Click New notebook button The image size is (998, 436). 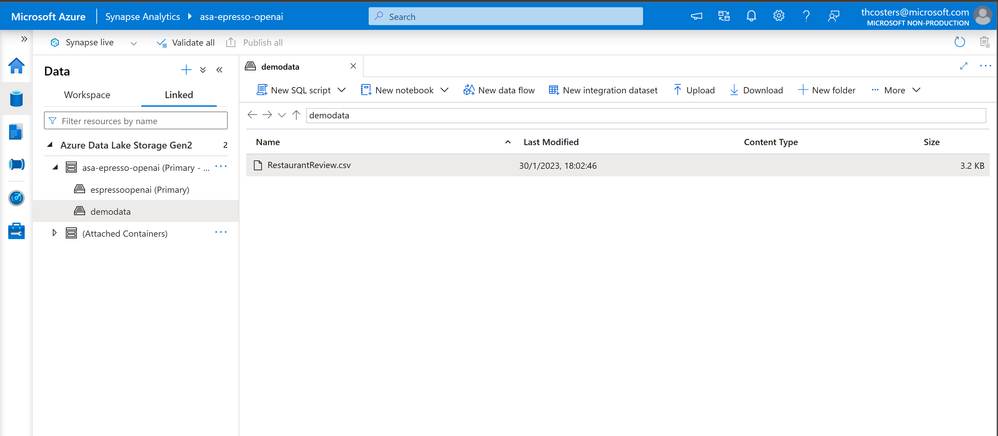(x=397, y=90)
